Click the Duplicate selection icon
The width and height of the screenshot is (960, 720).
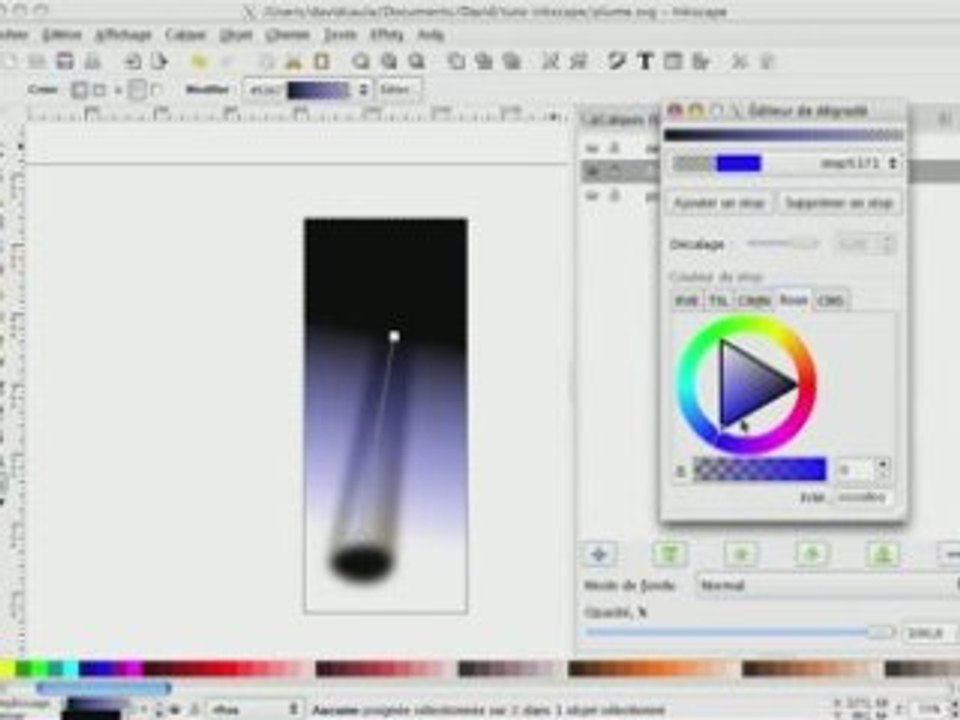click(x=456, y=61)
